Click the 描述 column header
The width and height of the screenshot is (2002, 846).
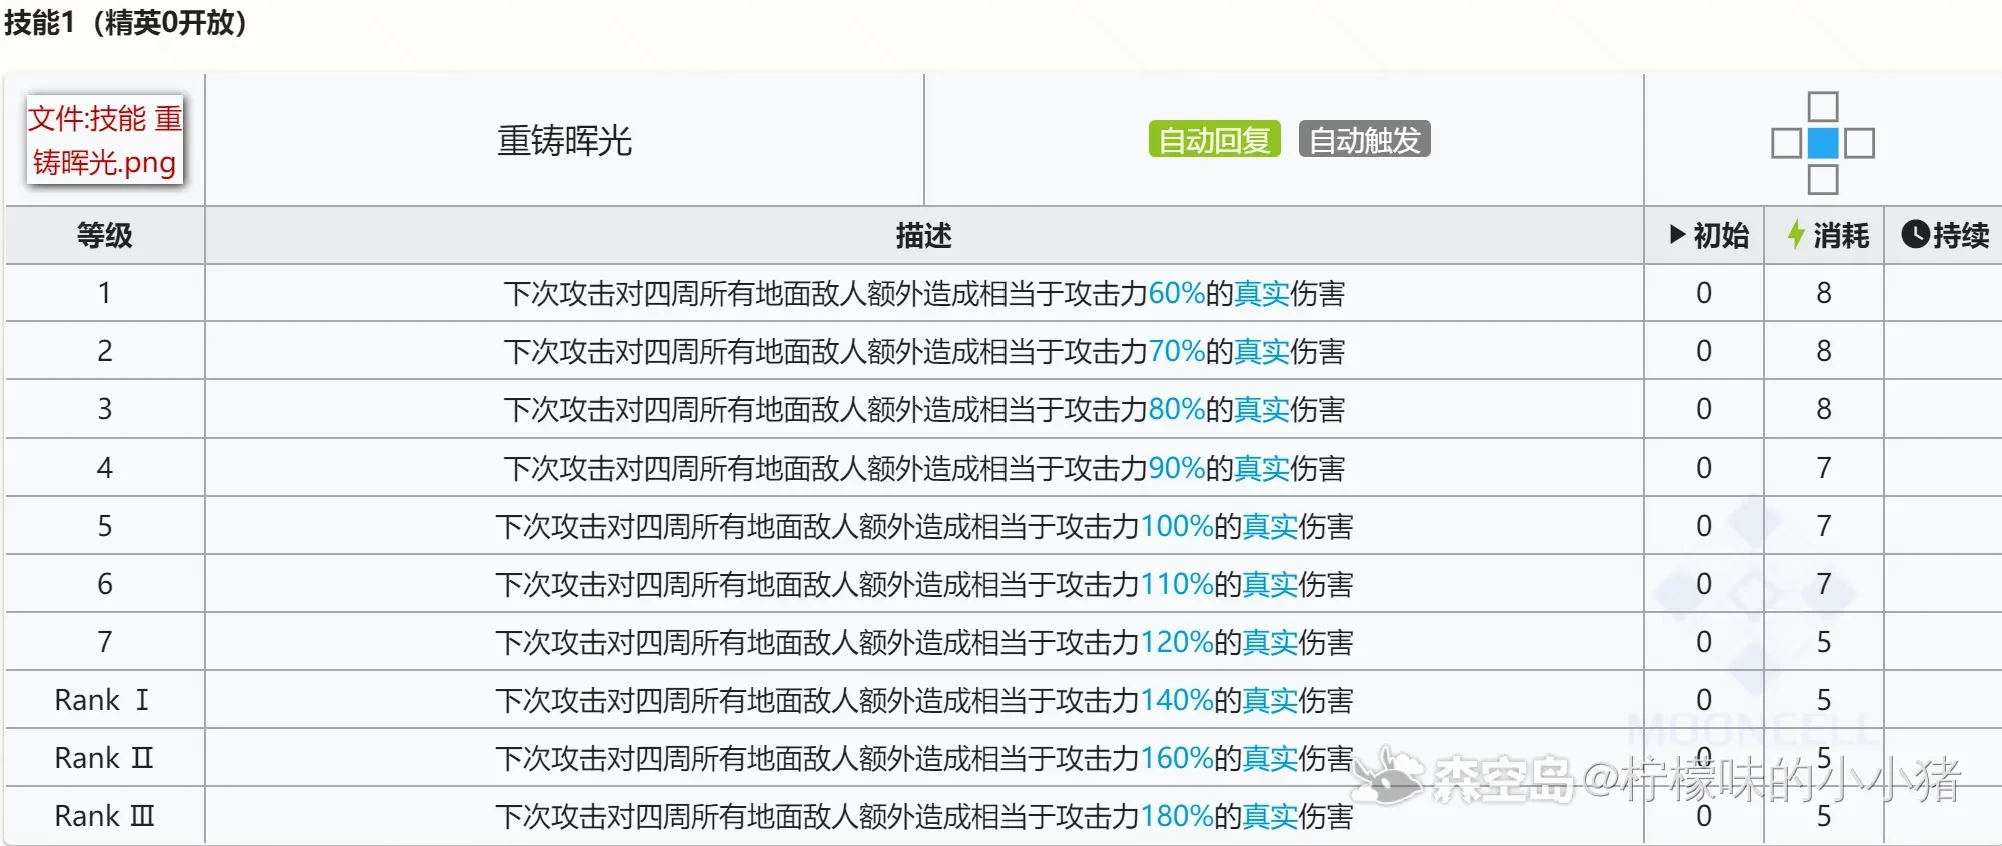pos(923,235)
